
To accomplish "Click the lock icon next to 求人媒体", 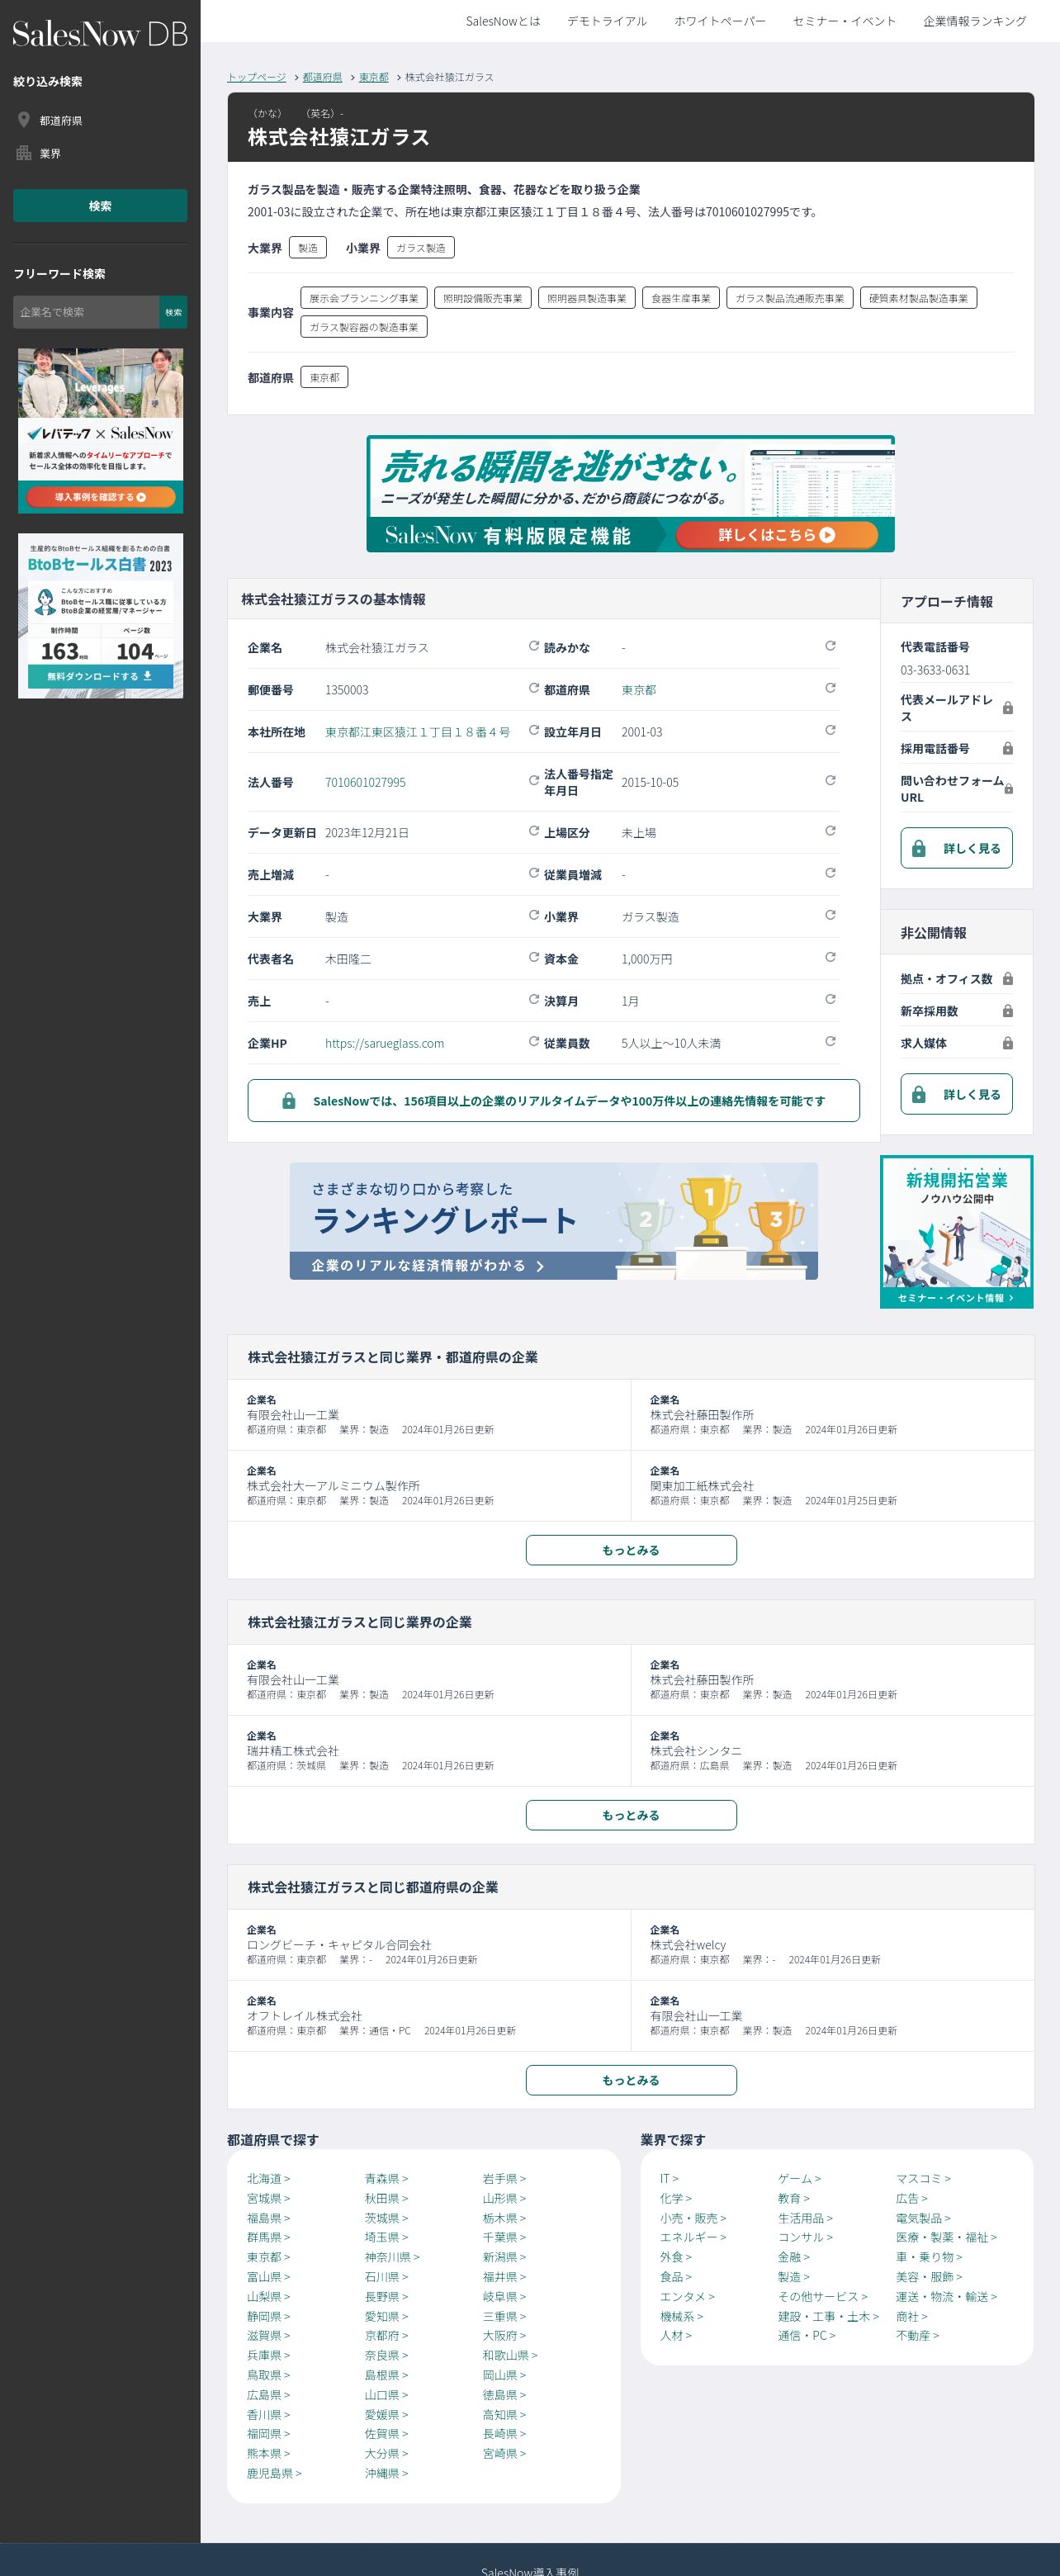I will pos(1008,1043).
